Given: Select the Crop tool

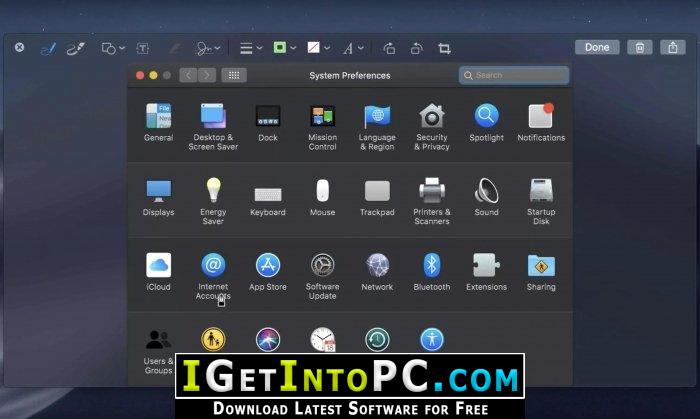Looking at the screenshot, I should [x=444, y=48].
